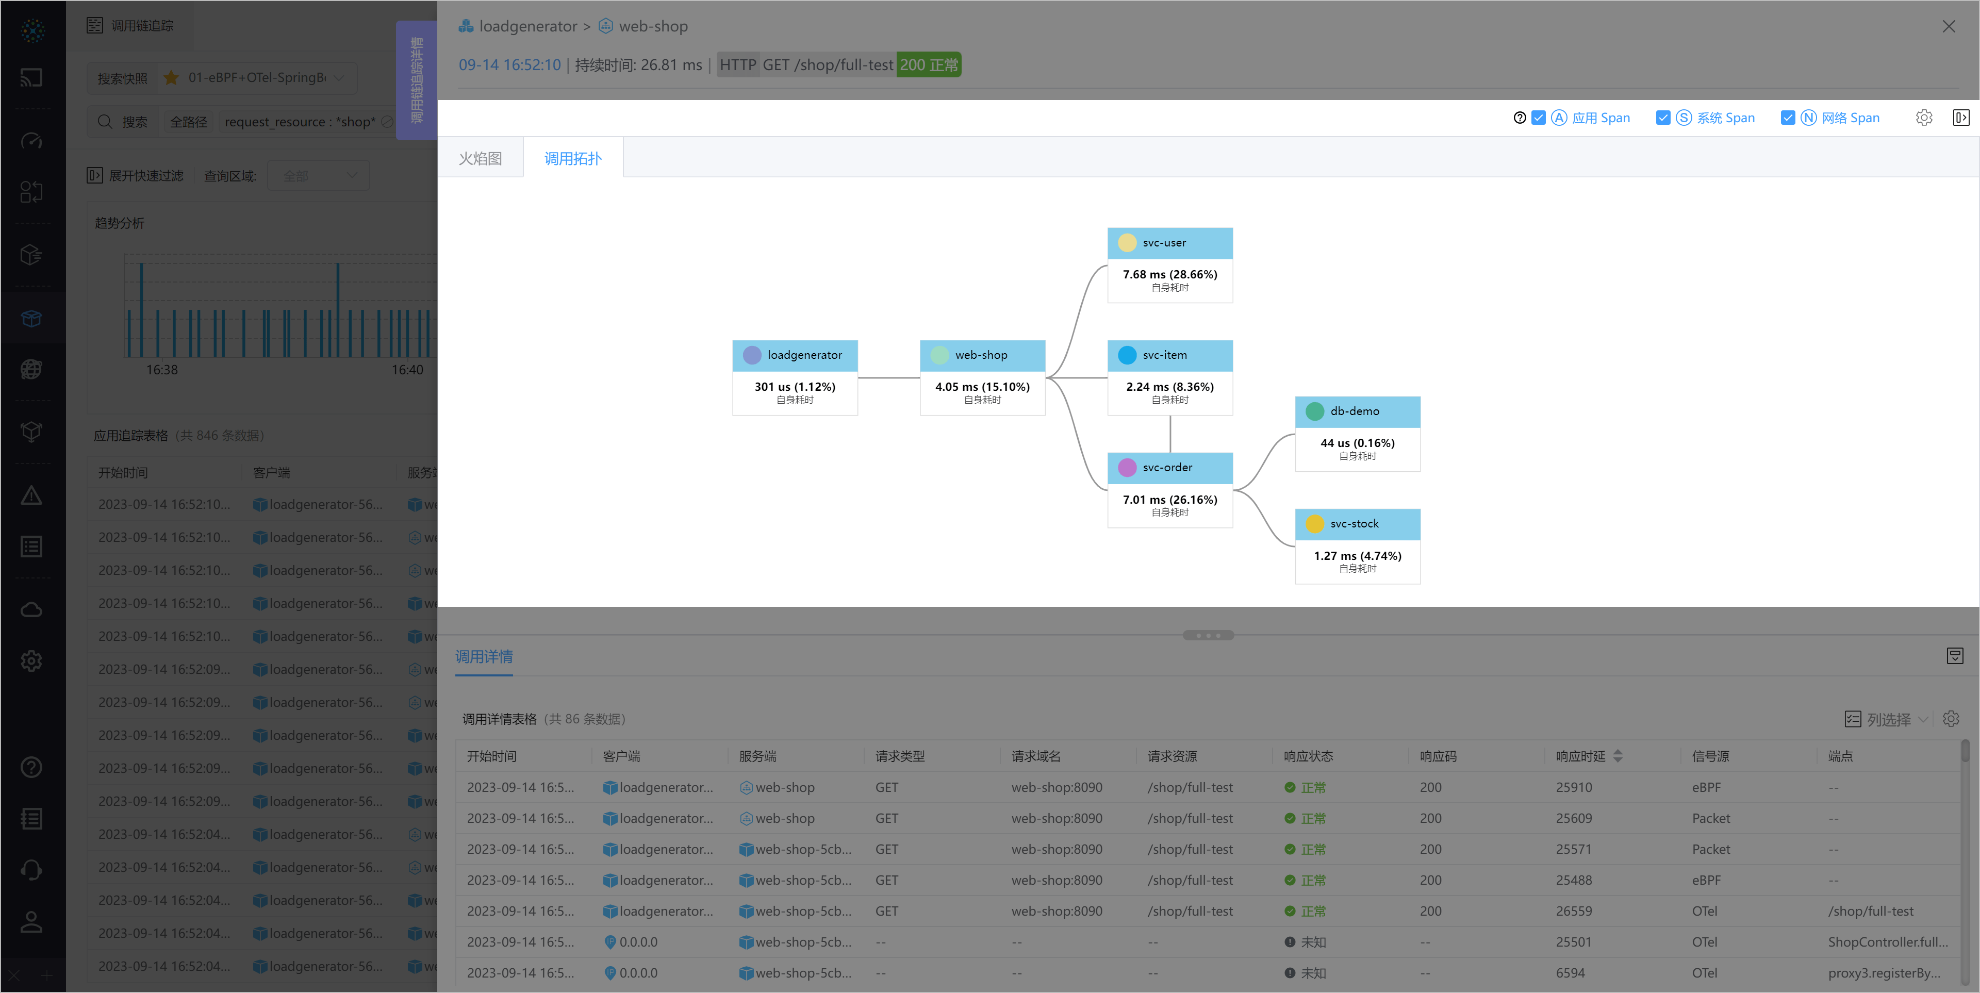
Task: Open the alert triangle icon in sidebar
Action: point(32,496)
